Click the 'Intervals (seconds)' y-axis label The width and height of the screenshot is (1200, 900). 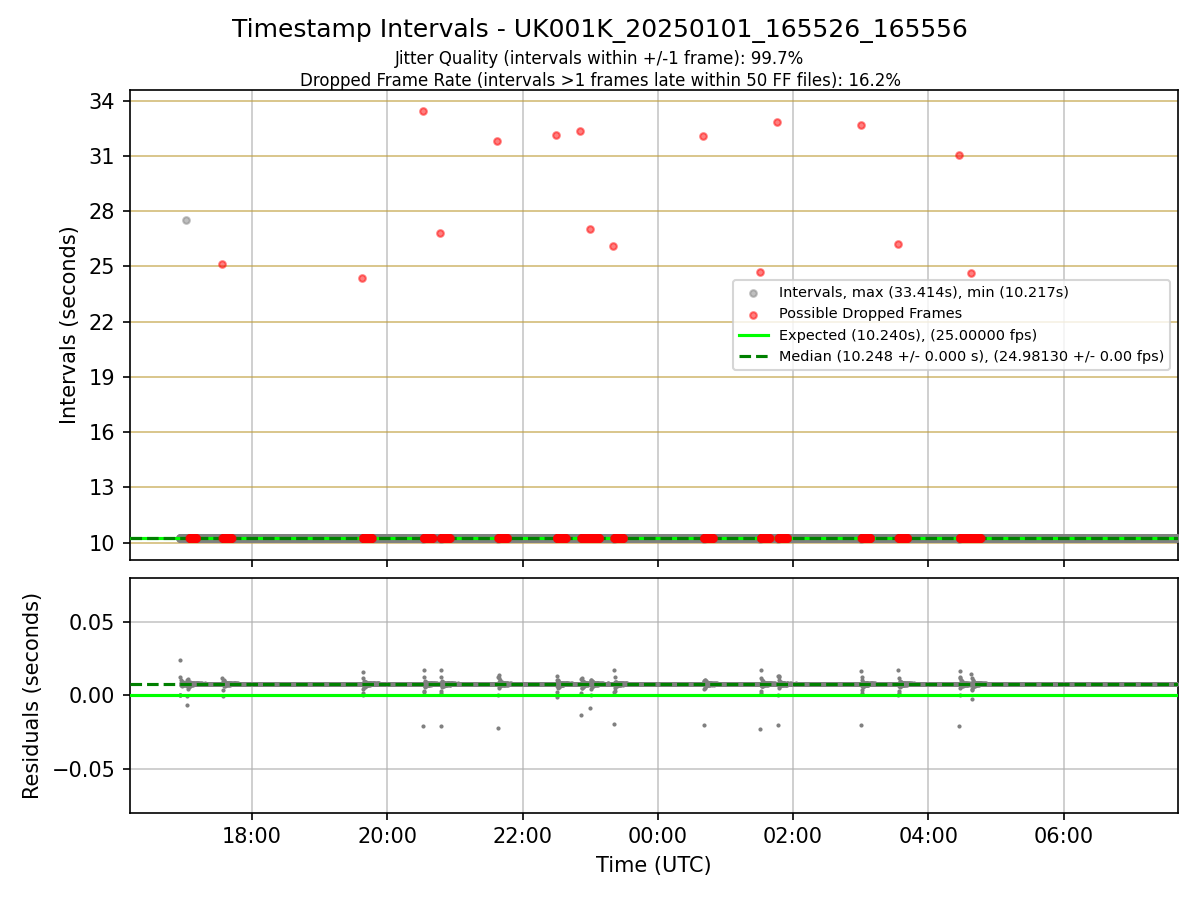pyautogui.click(x=68, y=325)
